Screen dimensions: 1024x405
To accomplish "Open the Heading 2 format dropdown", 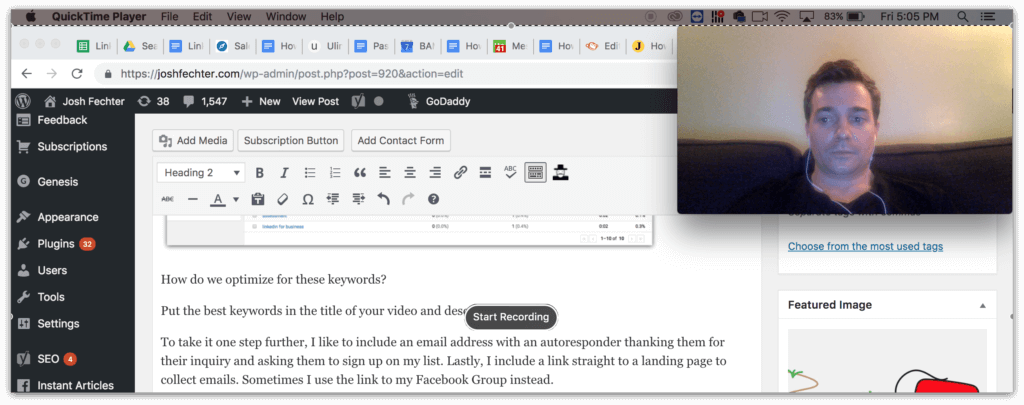I will pos(201,173).
